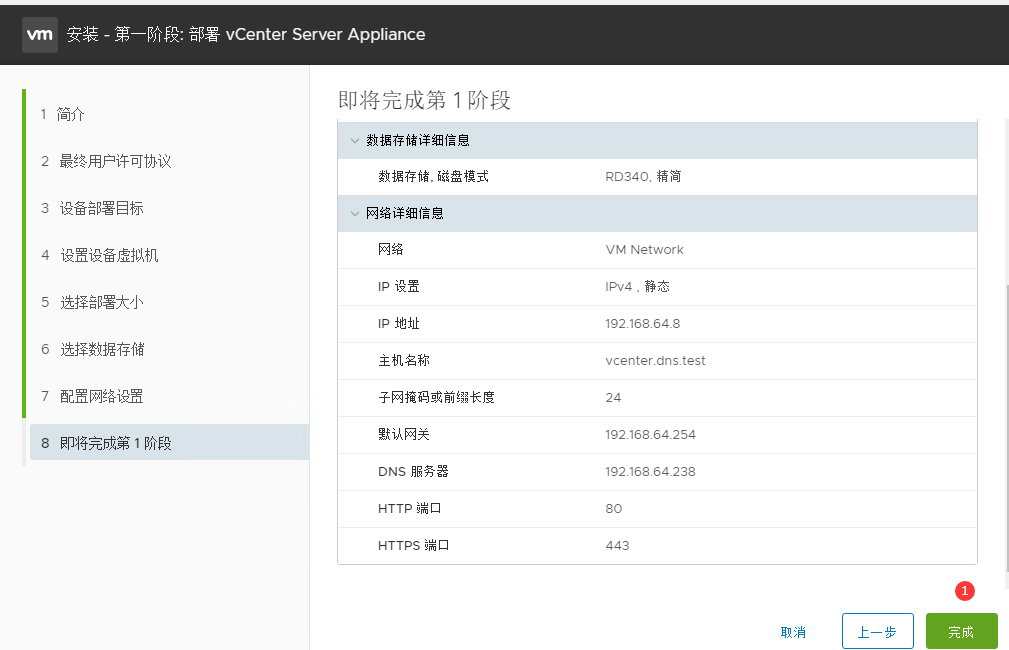Collapse the 数据存储详细信息 section
The width and height of the screenshot is (1009, 650).
(x=355, y=141)
